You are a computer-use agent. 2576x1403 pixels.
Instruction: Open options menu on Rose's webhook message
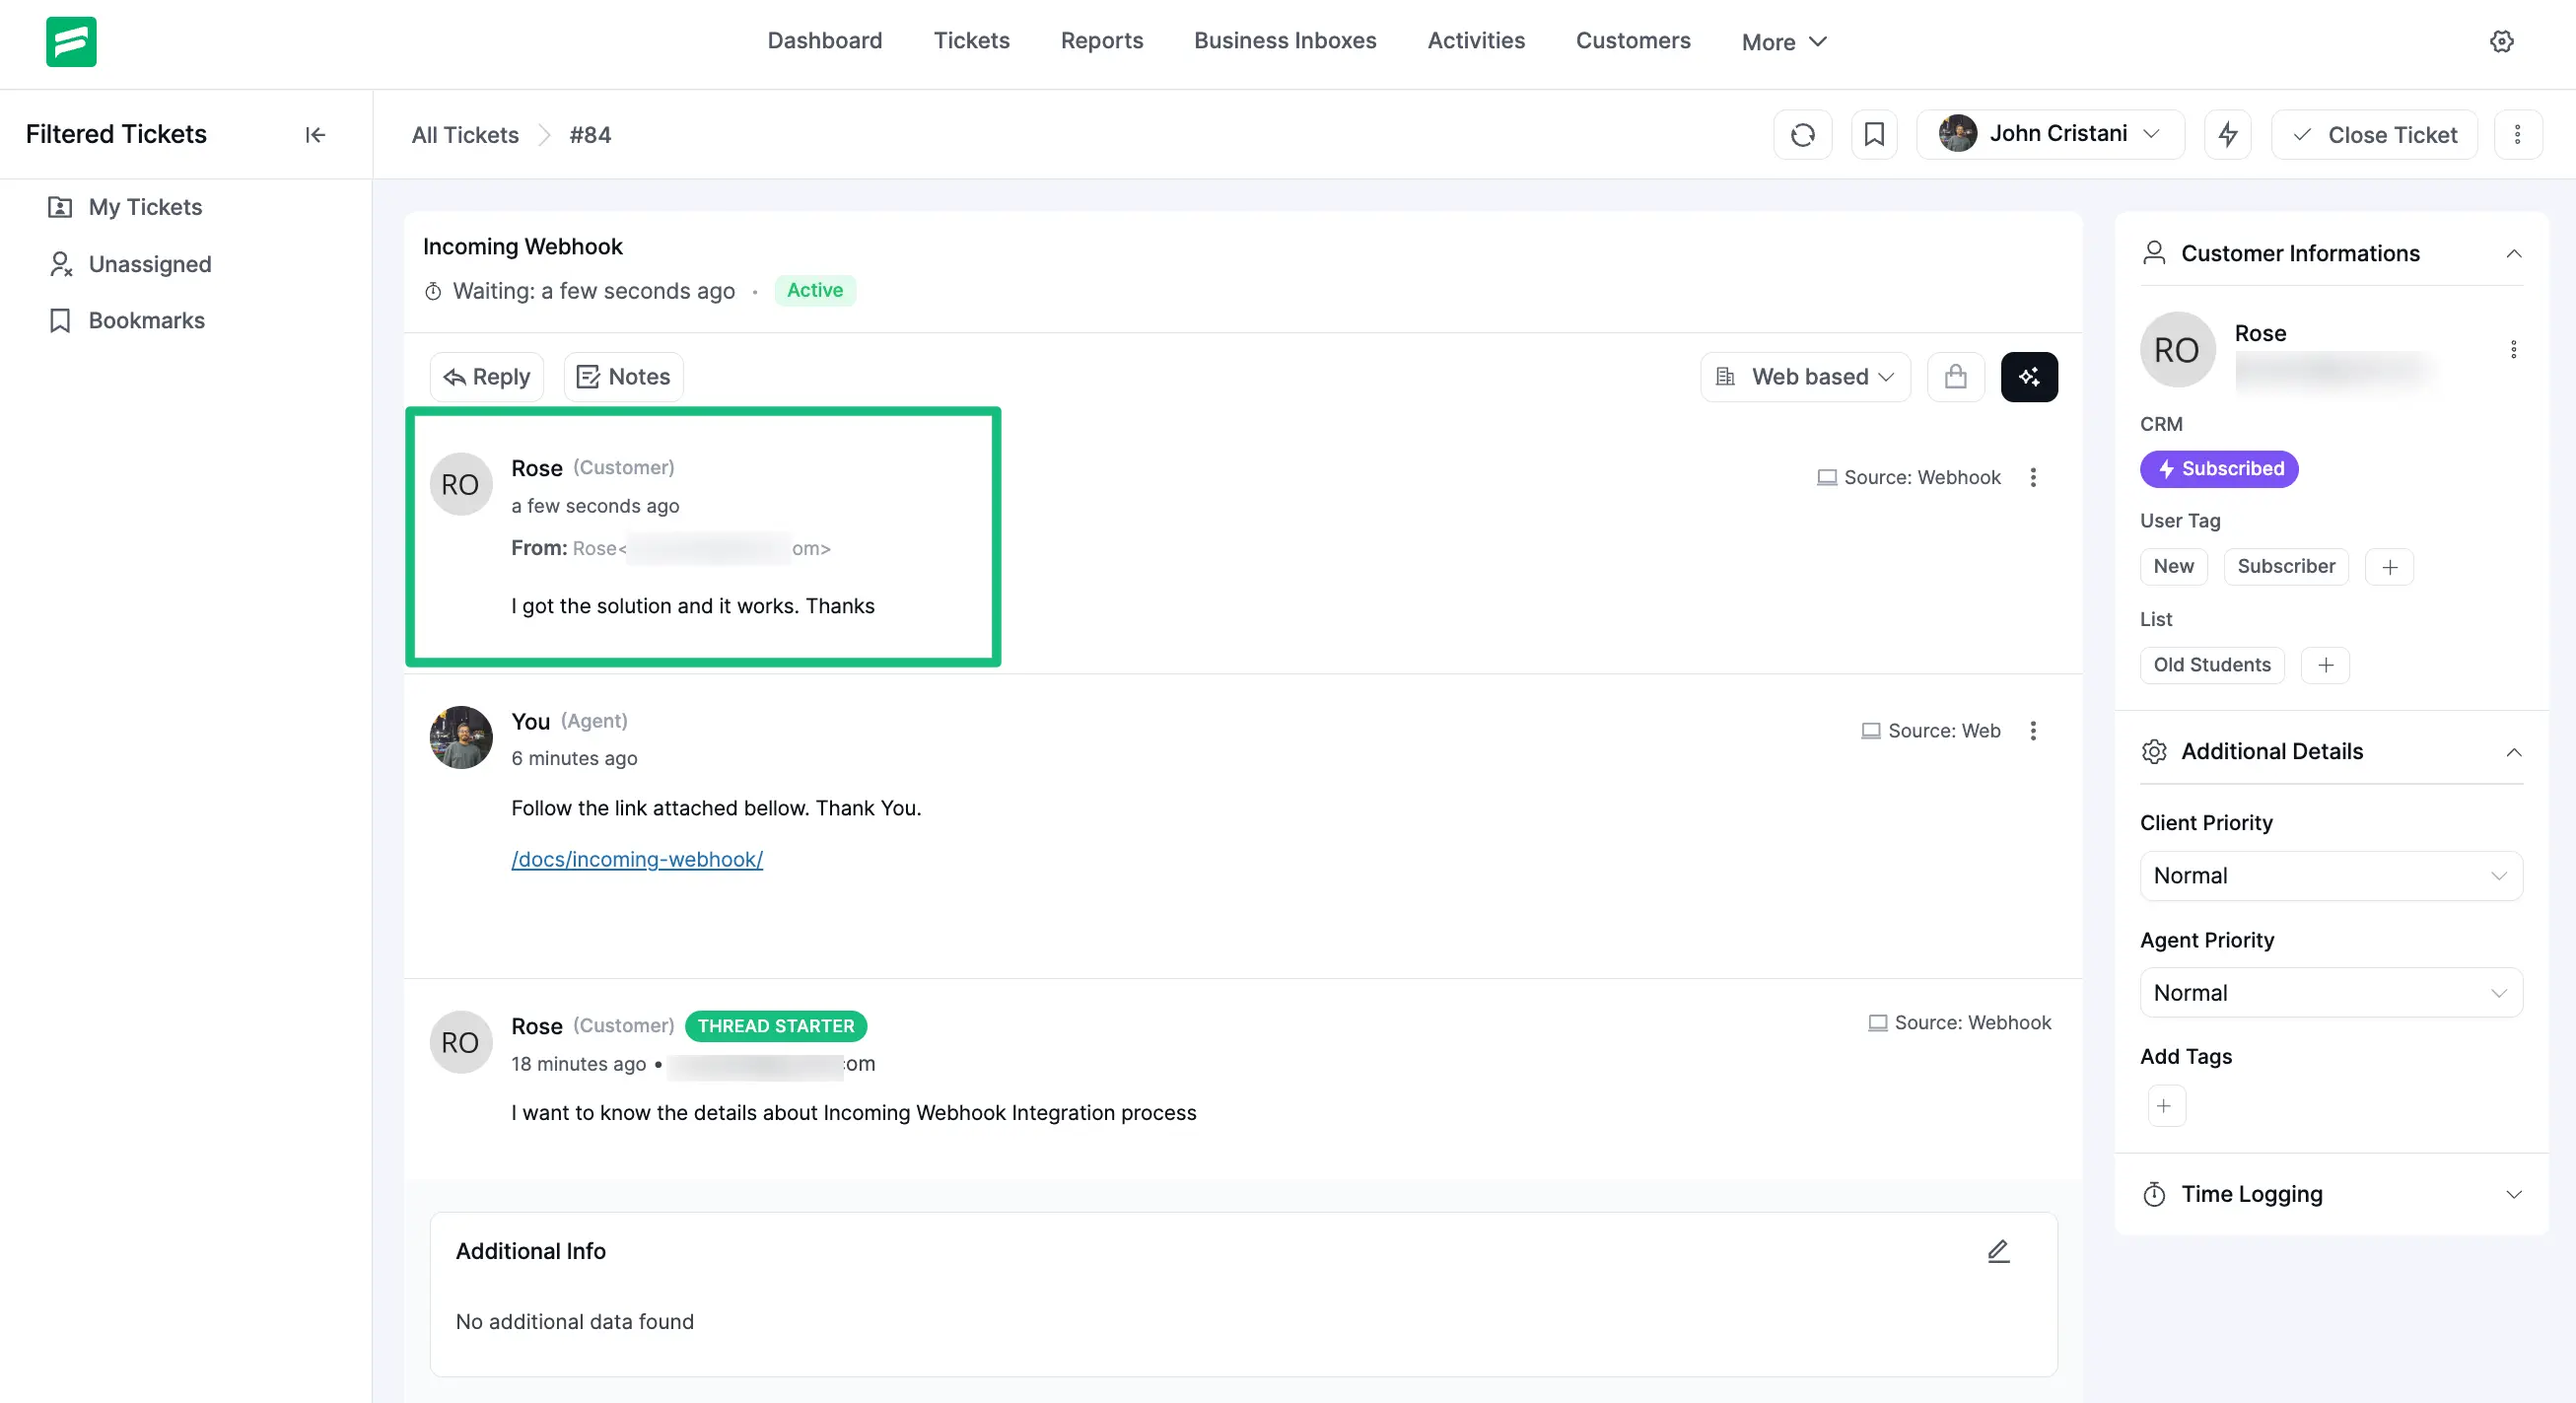[2033, 477]
